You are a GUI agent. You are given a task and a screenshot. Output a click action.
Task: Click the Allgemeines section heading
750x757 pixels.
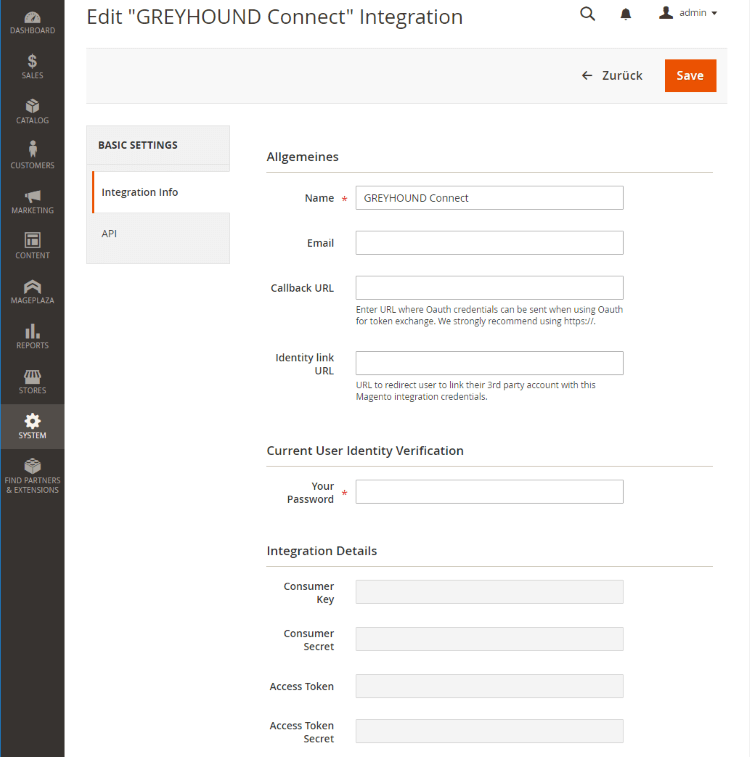pyautogui.click(x=303, y=157)
